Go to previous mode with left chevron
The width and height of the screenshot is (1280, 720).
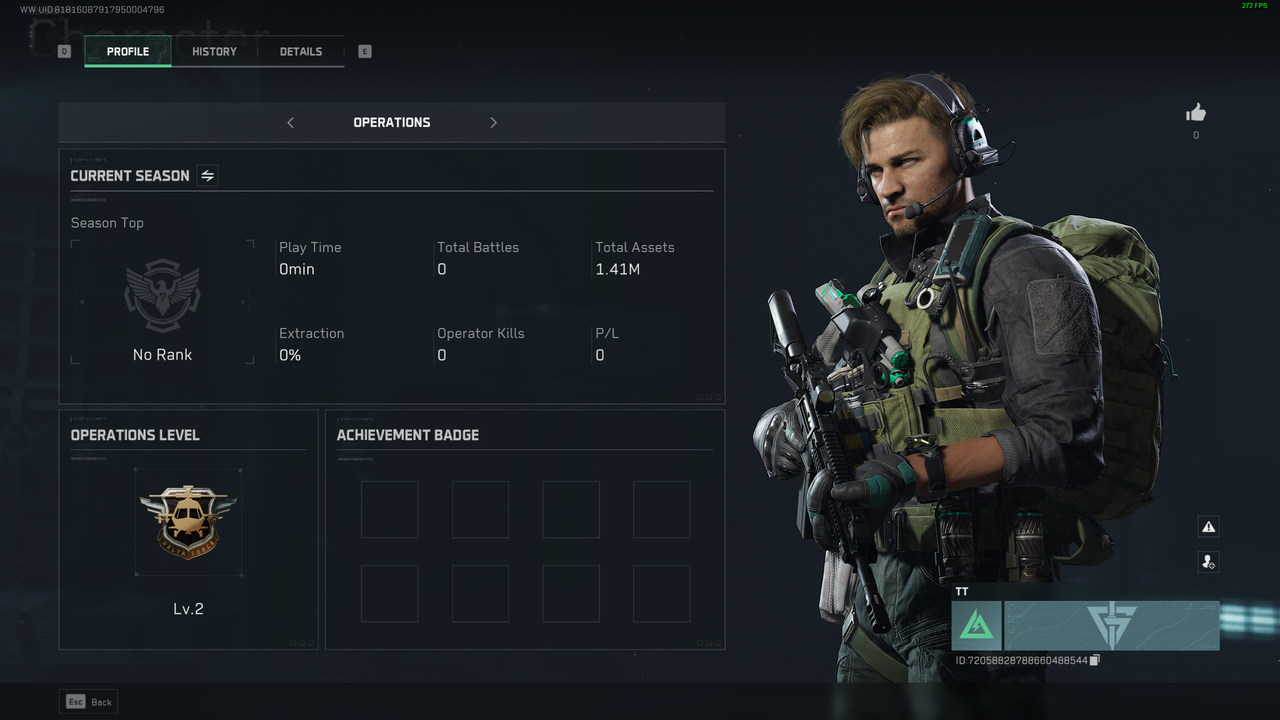pos(291,122)
